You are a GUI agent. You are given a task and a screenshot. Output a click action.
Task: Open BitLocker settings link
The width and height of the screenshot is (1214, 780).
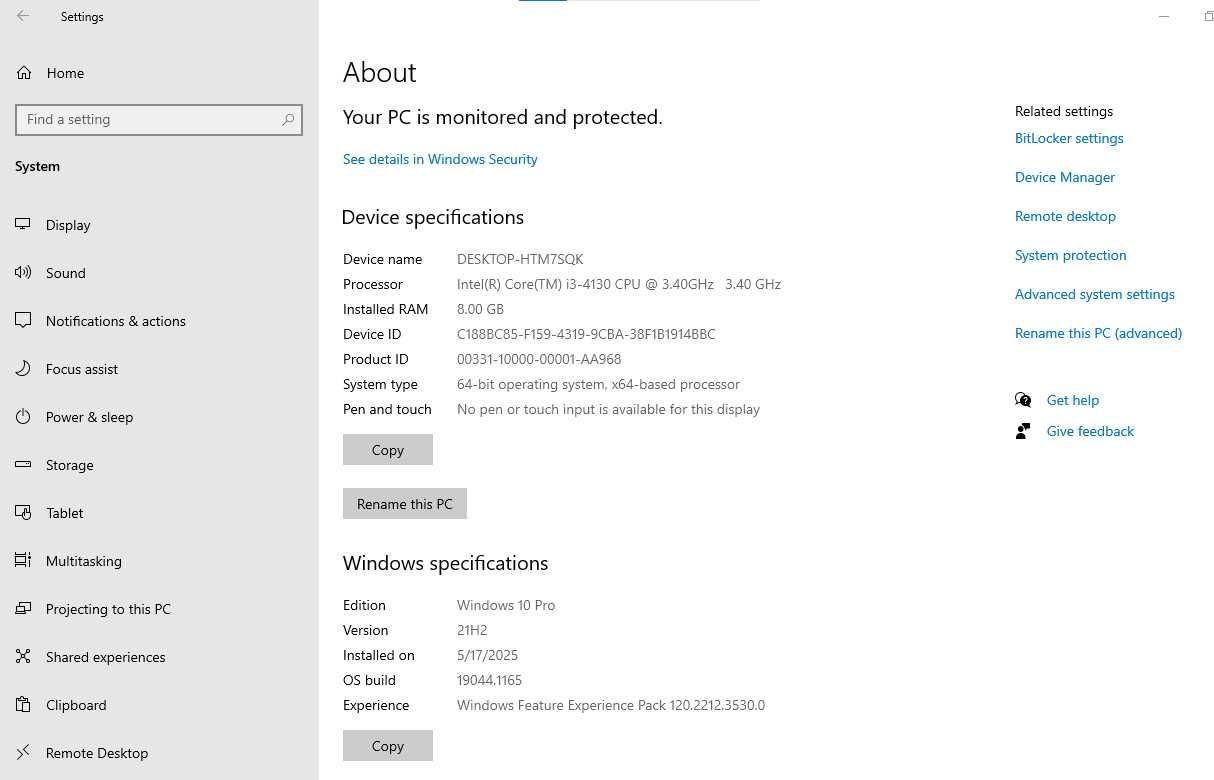(x=1069, y=138)
